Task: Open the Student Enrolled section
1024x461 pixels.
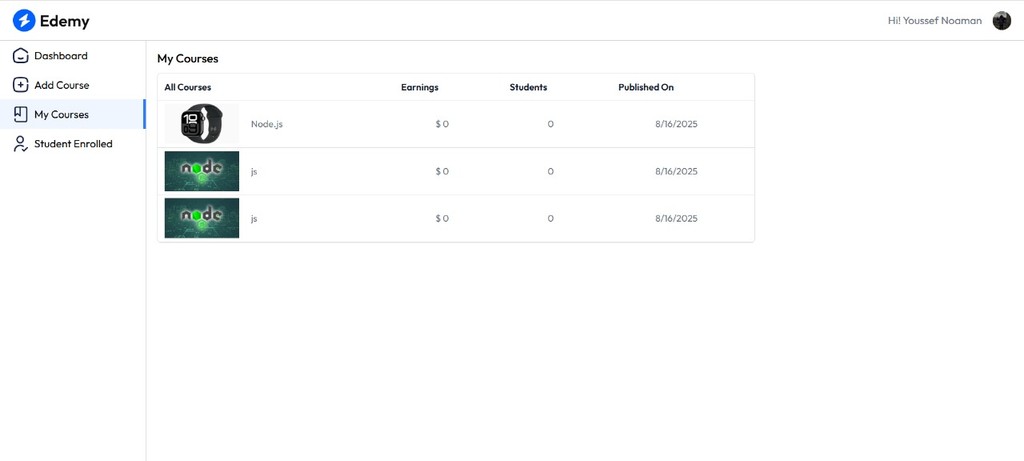Action: 73,144
